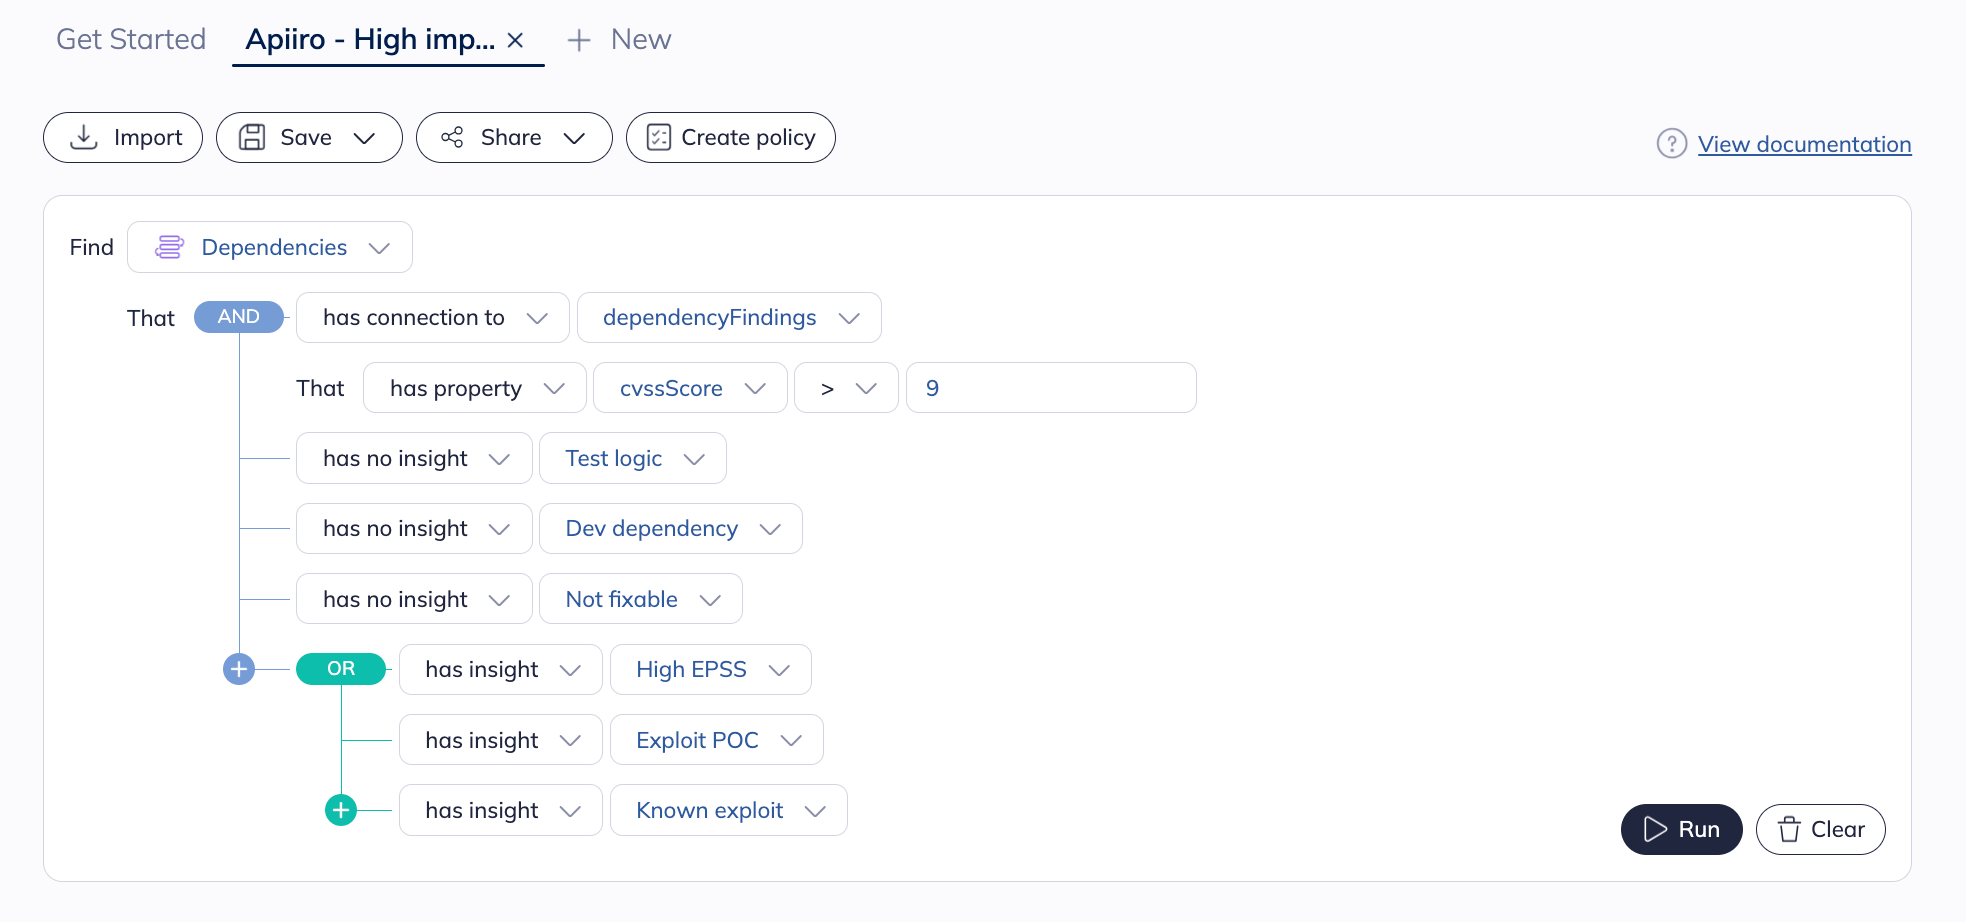Open the View documentation link

(1804, 144)
